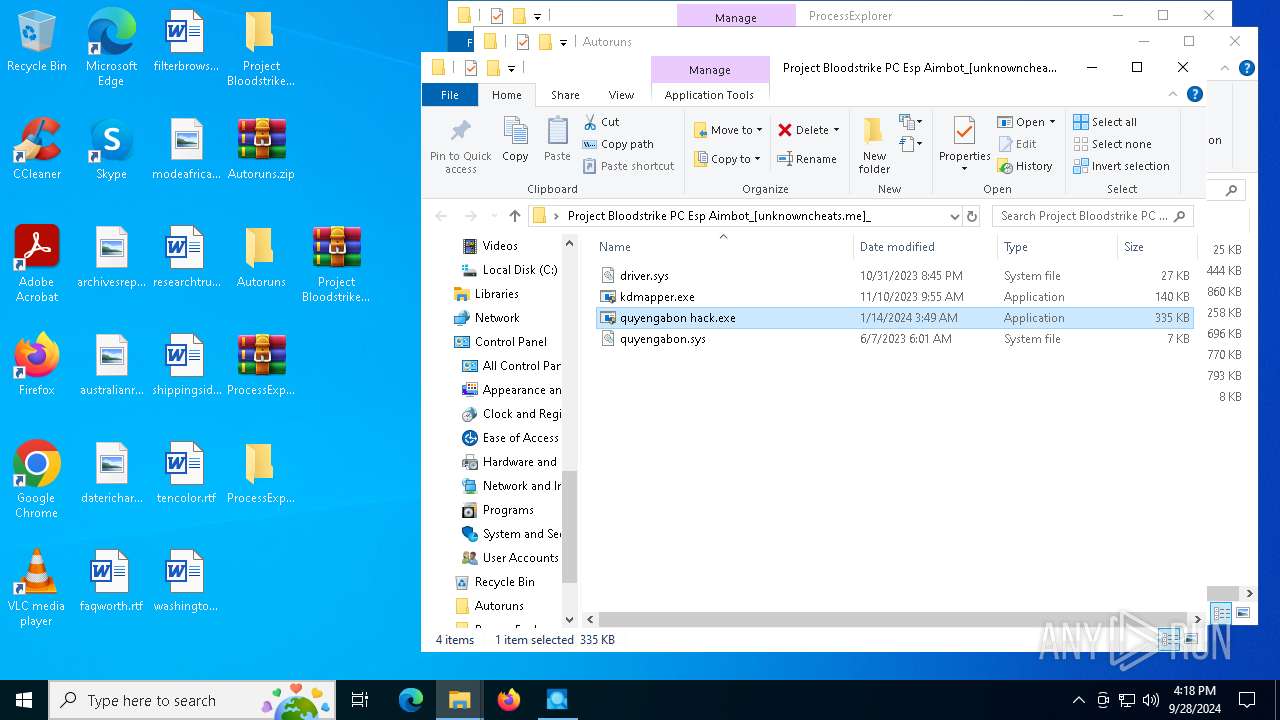1280x720 pixels.
Task: Sort by Date modified column header
Action: tap(924, 247)
